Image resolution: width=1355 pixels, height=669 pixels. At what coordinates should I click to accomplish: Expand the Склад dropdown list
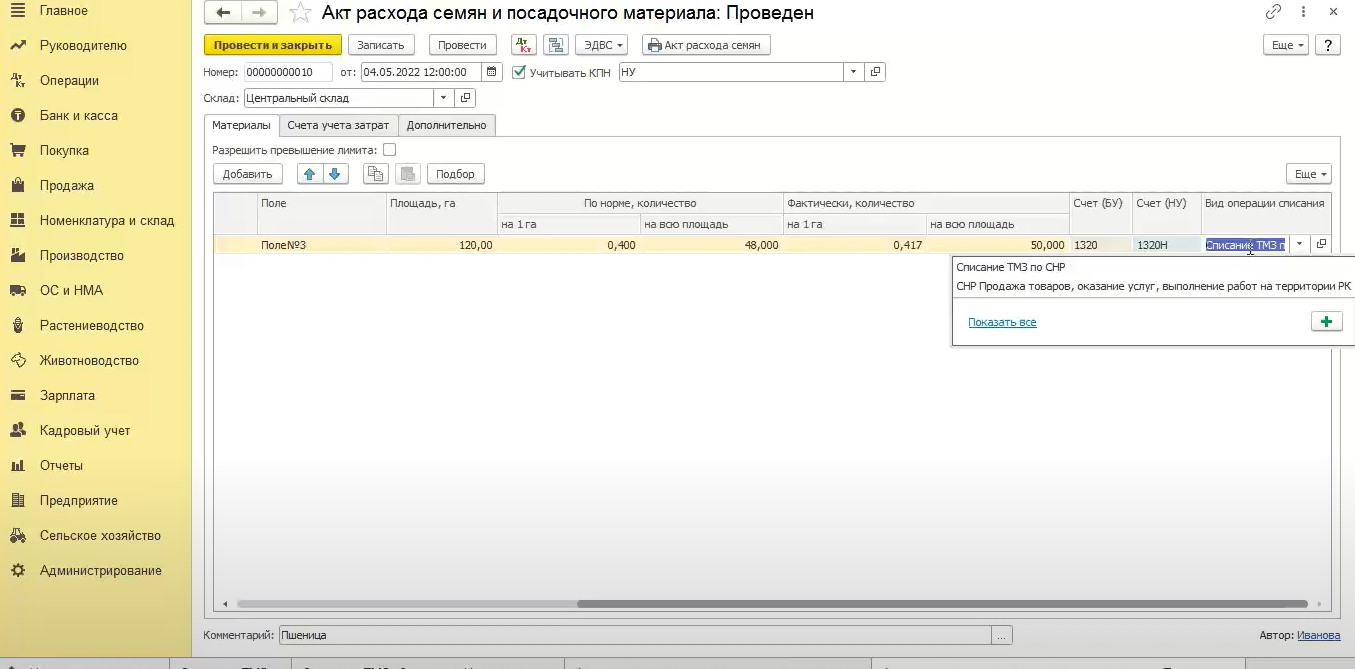click(x=443, y=98)
